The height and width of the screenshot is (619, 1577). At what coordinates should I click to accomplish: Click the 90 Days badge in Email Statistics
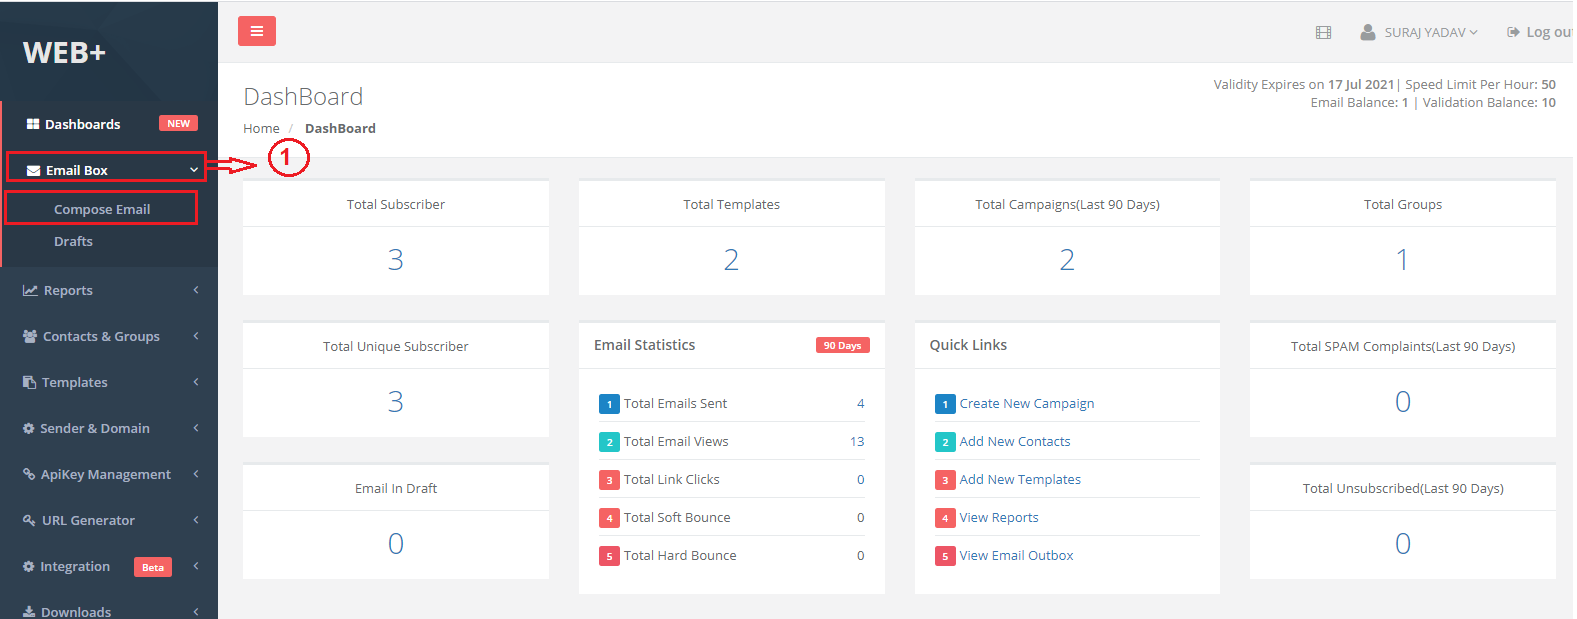click(842, 346)
